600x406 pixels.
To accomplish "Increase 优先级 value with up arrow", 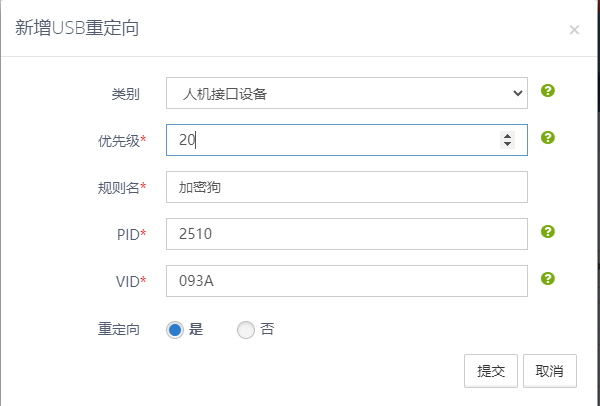I will 507,136.
